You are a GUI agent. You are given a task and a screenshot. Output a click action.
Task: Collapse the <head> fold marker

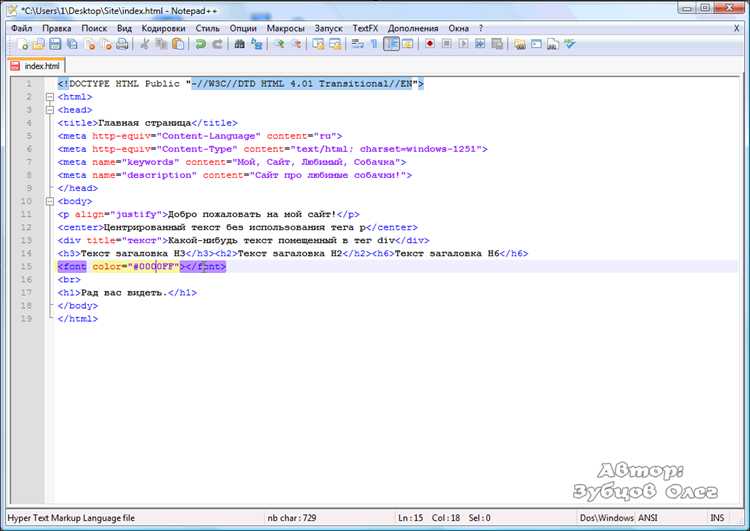tap(48, 110)
